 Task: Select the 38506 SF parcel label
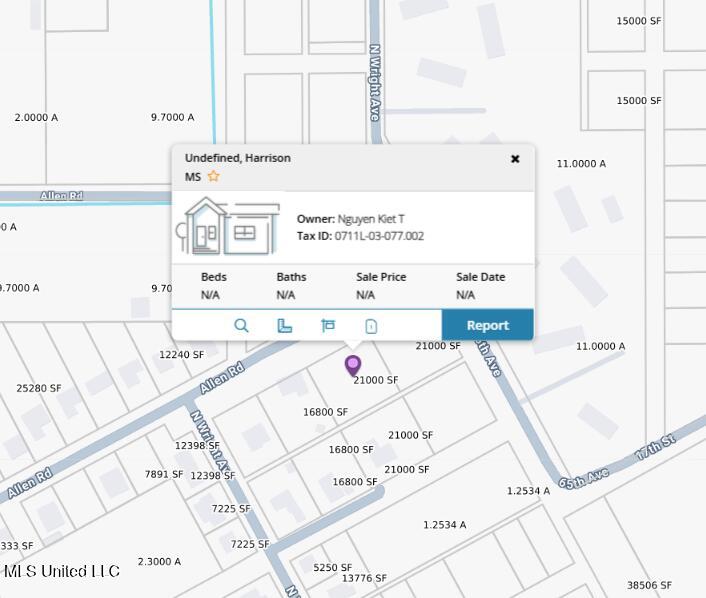(649, 585)
